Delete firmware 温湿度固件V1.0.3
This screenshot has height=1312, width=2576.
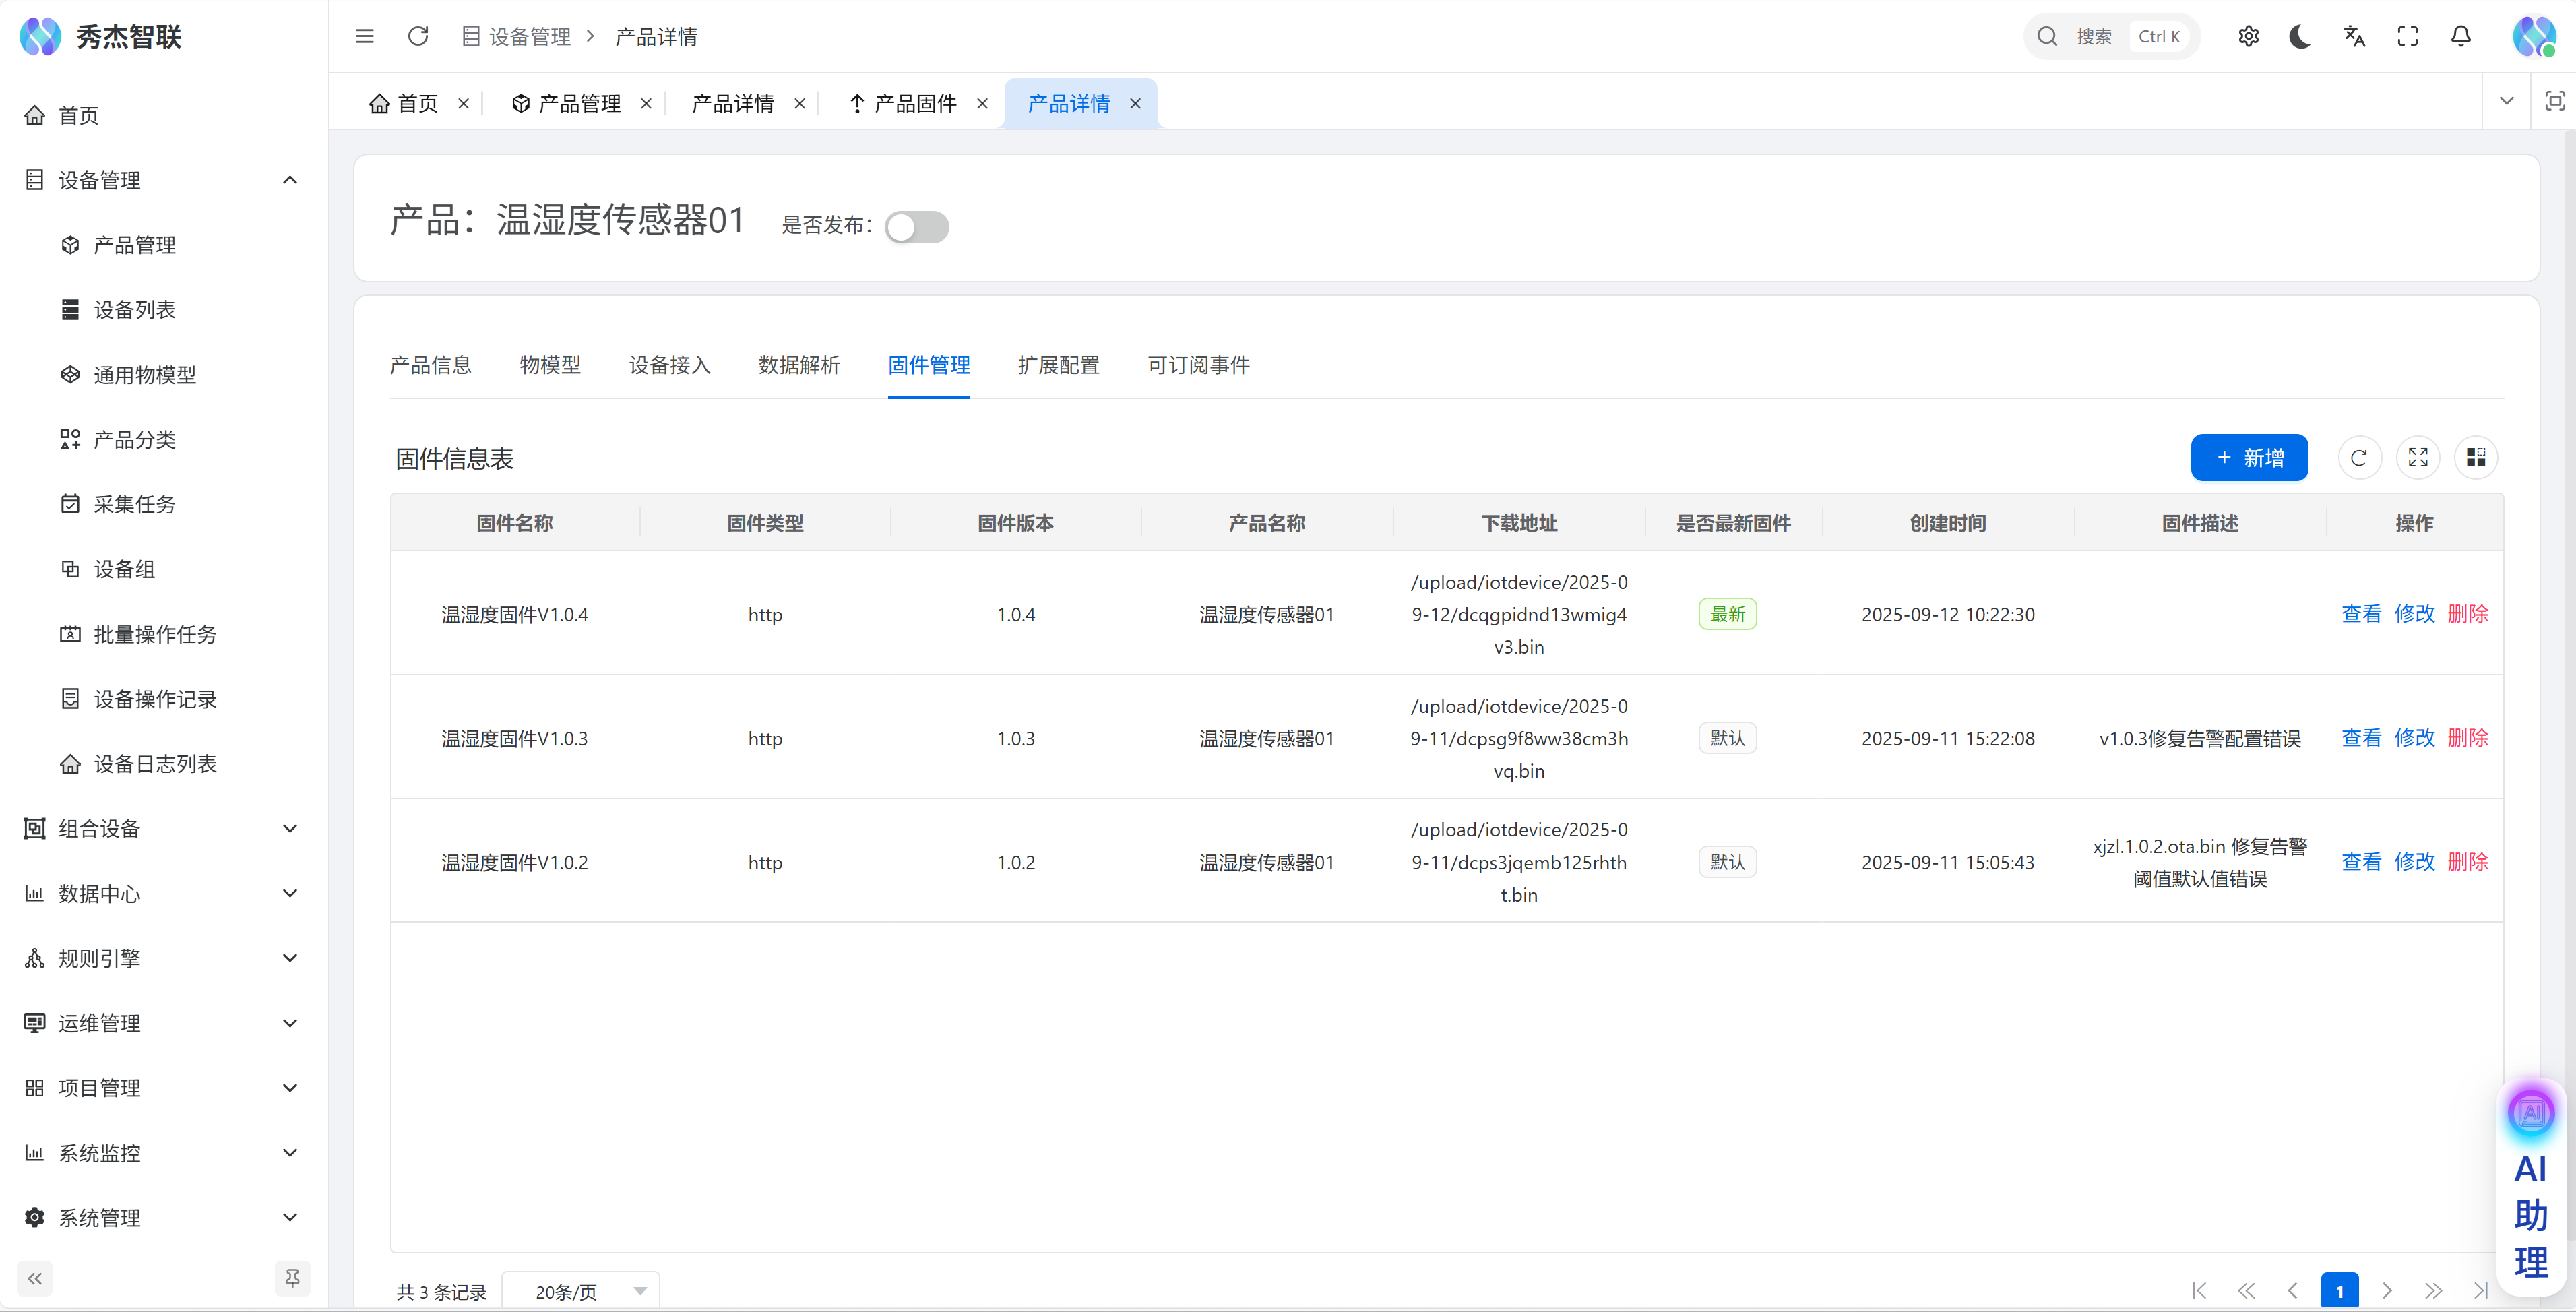click(2467, 738)
